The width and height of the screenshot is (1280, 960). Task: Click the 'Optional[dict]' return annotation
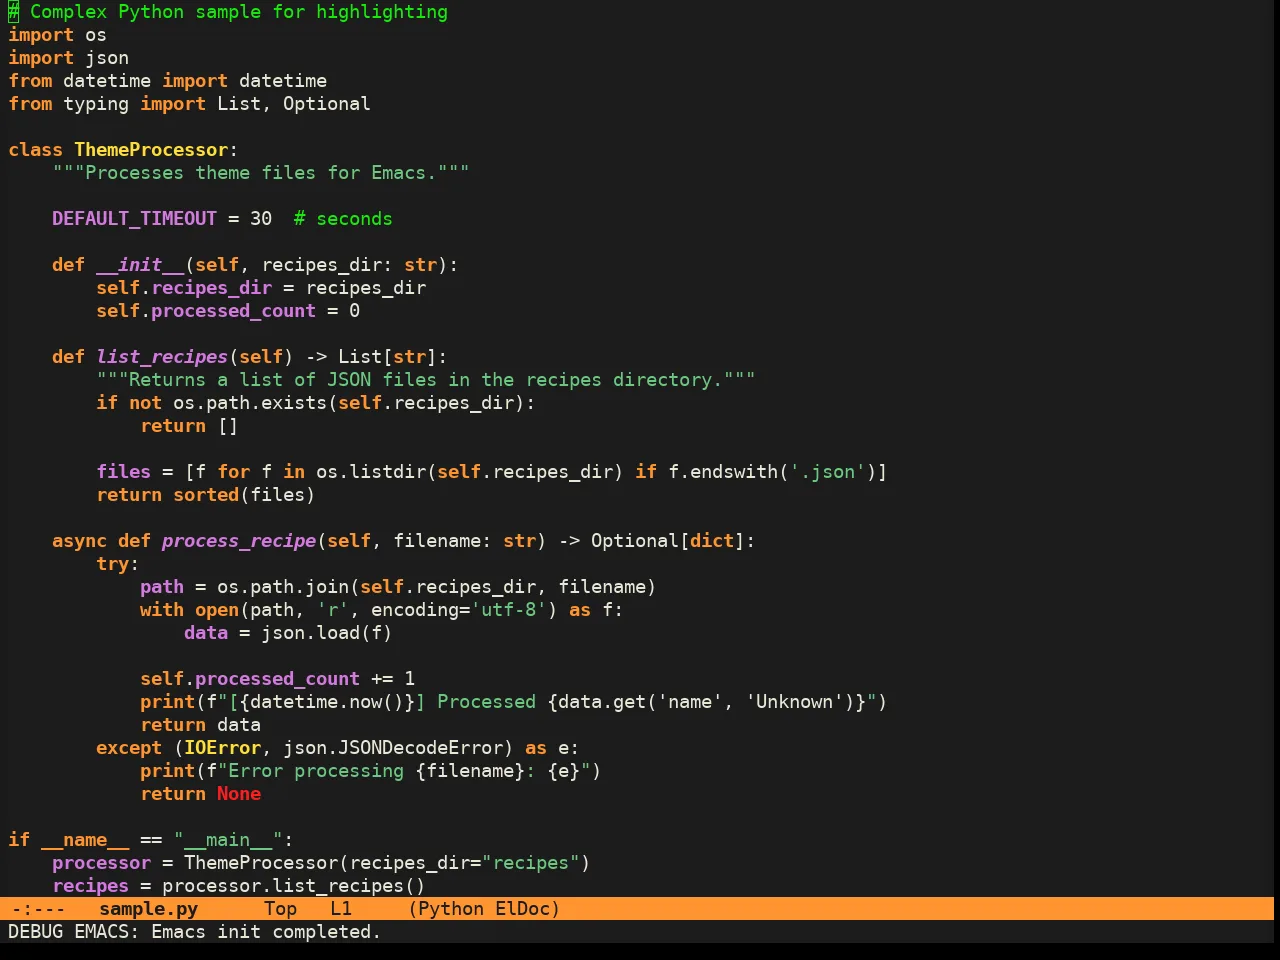(x=668, y=541)
